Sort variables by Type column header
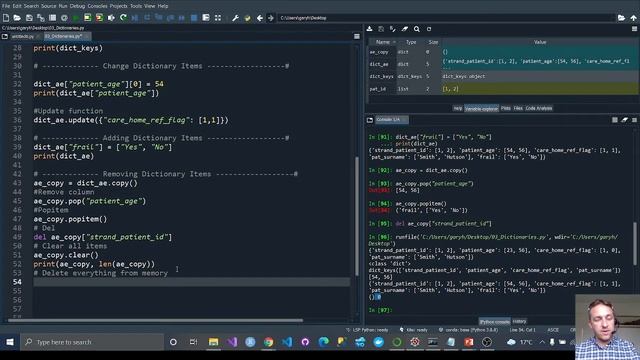Viewport: 640px width, 360px height. pos(411,42)
